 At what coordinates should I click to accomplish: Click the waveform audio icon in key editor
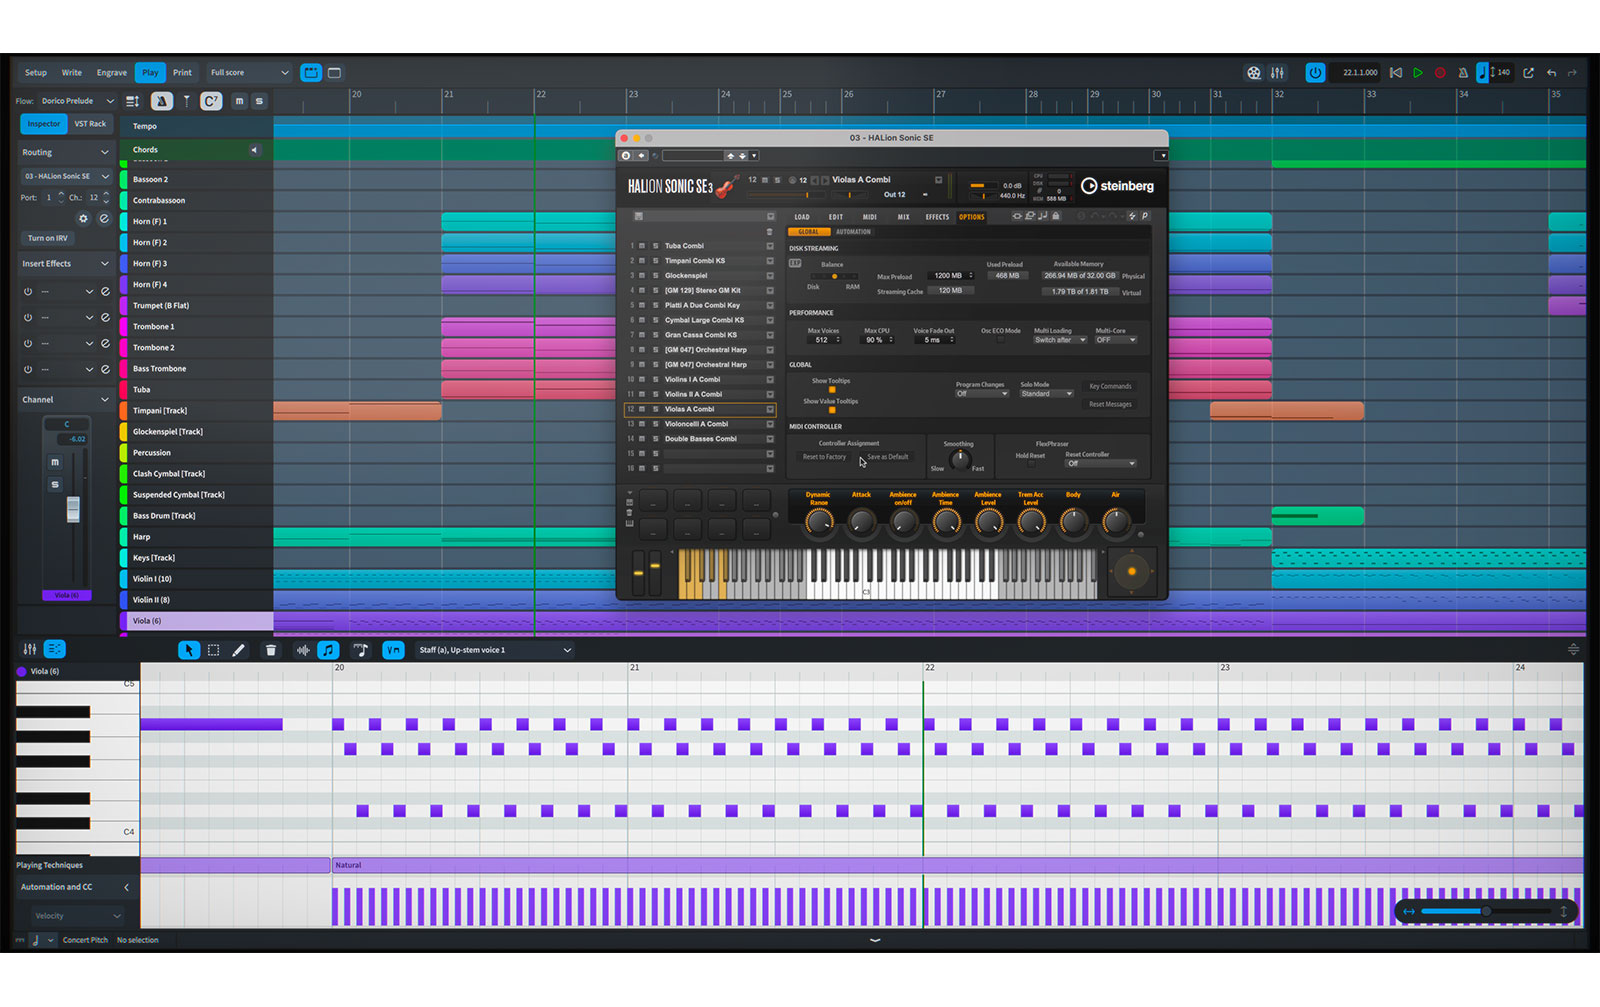coord(303,650)
